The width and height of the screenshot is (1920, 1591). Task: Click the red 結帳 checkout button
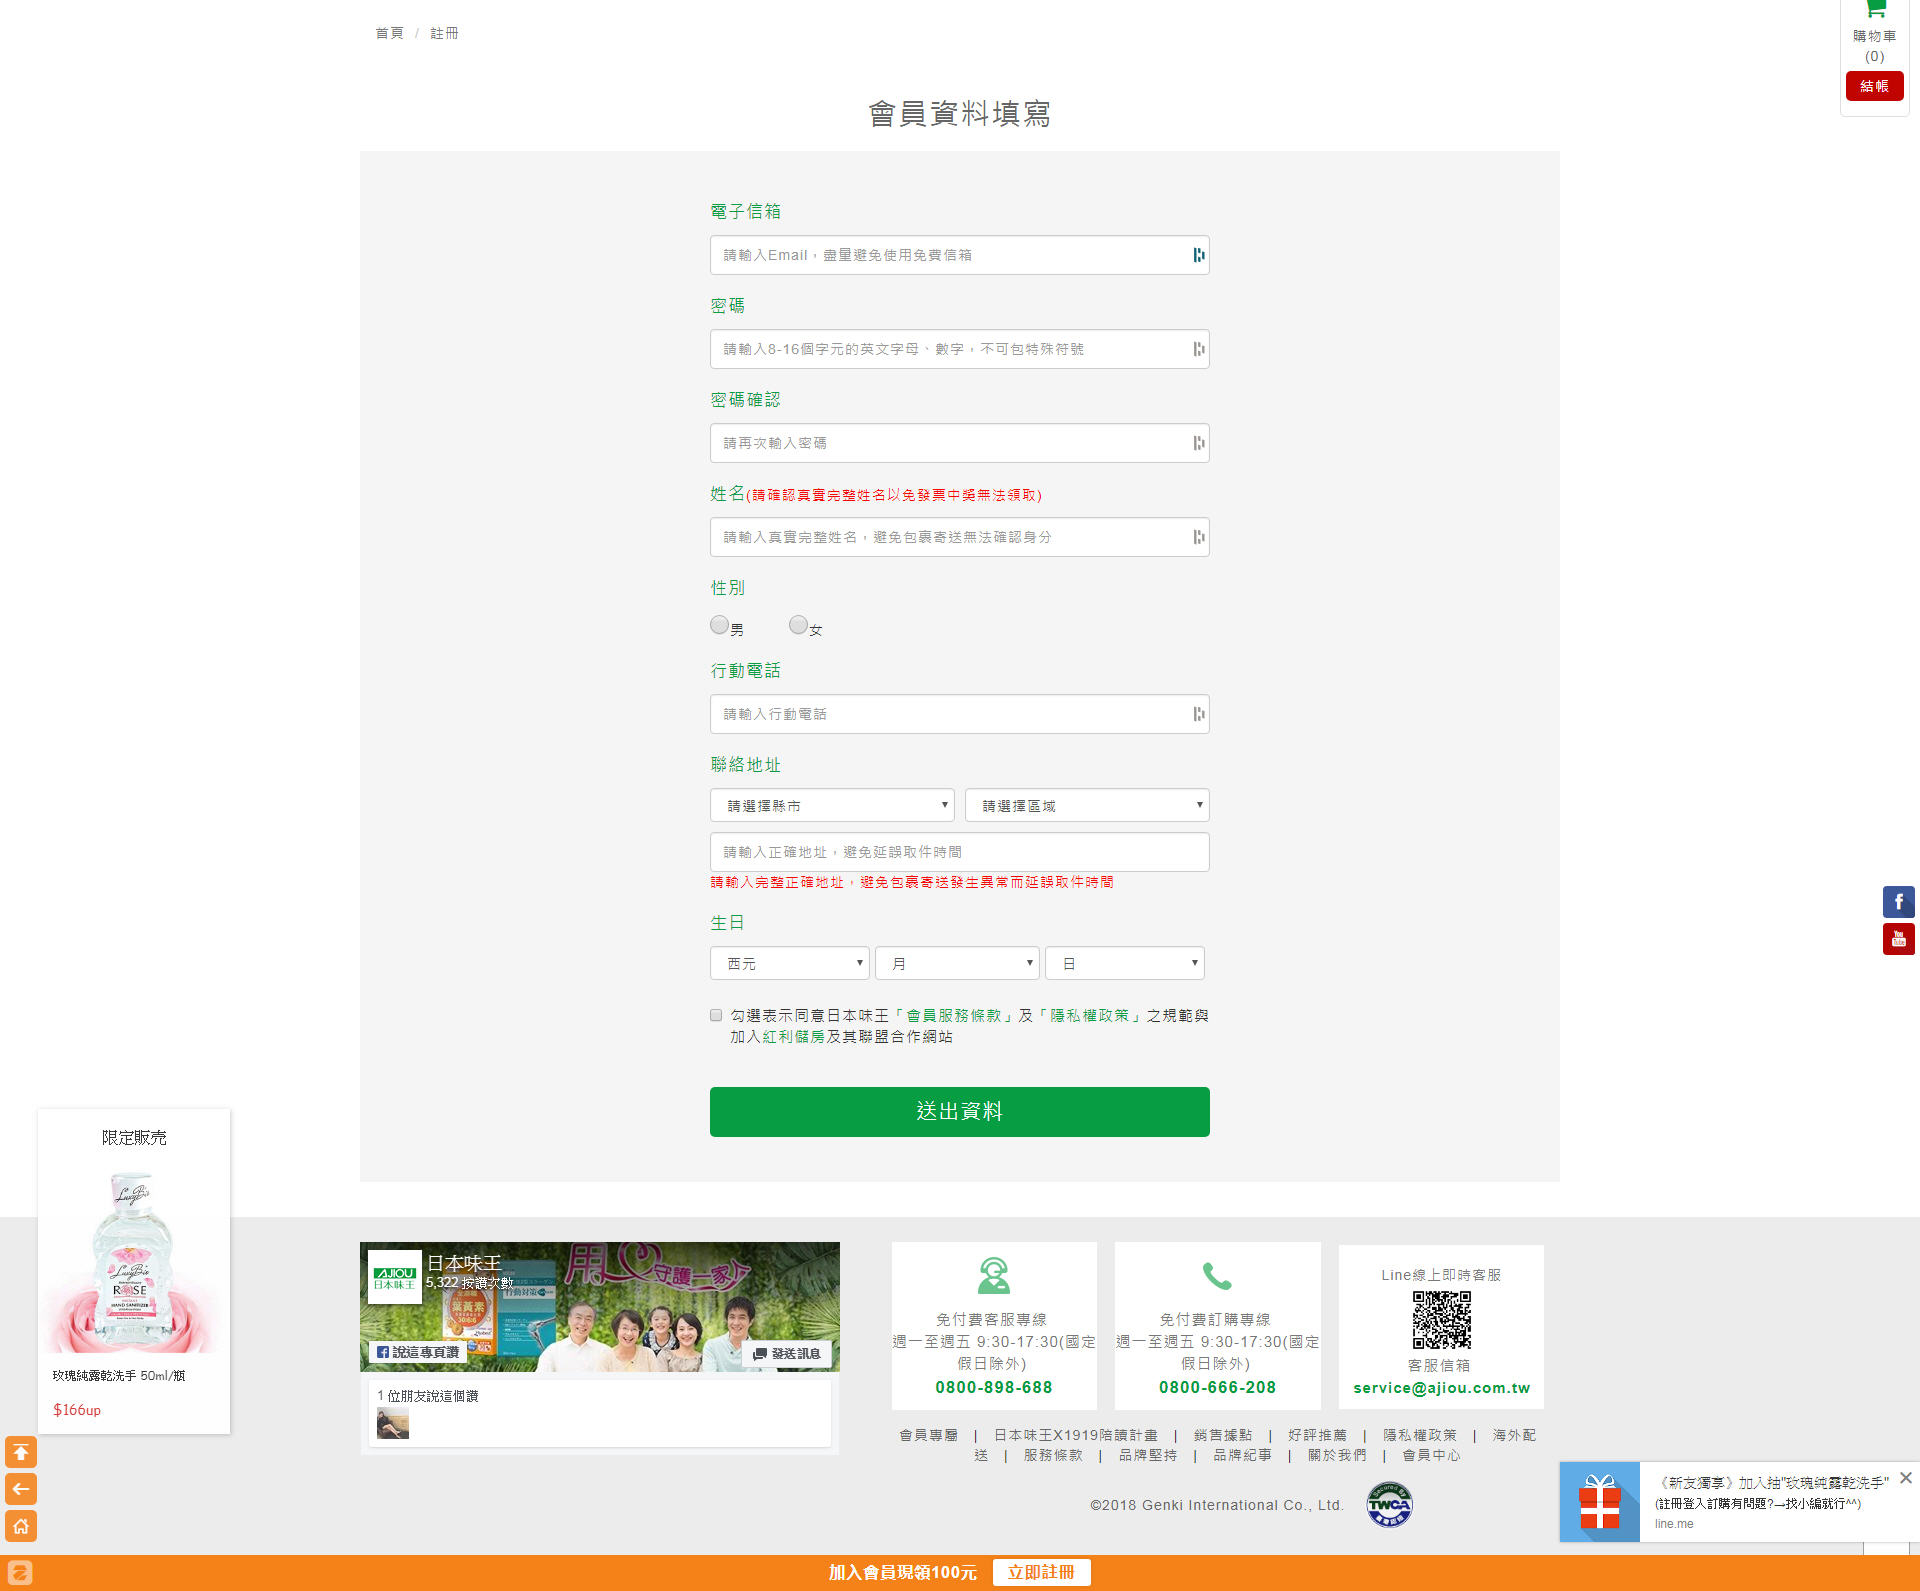click(1874, 86)
